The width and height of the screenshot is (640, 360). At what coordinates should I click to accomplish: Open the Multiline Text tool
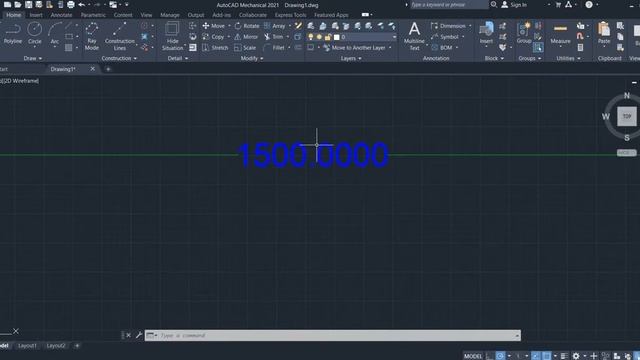[x=414, y=36]
